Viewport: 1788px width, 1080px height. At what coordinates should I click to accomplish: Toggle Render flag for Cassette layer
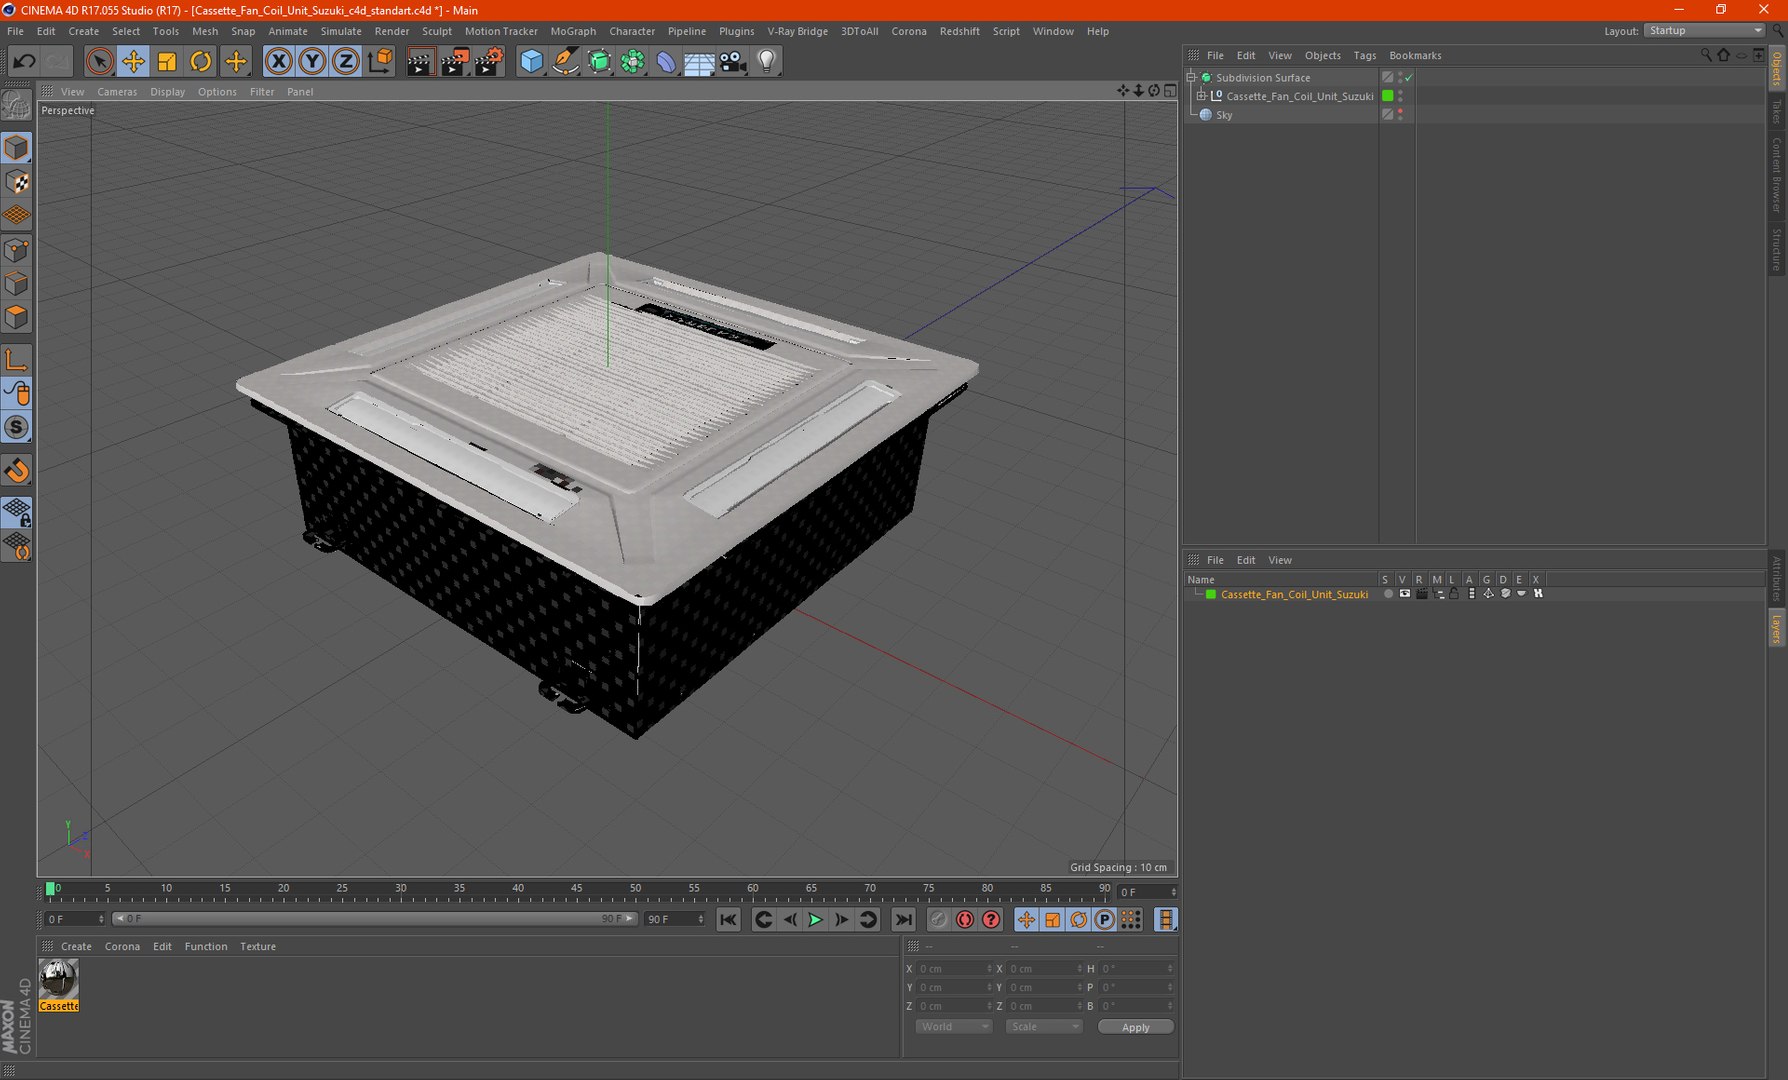click(1422, 594)
